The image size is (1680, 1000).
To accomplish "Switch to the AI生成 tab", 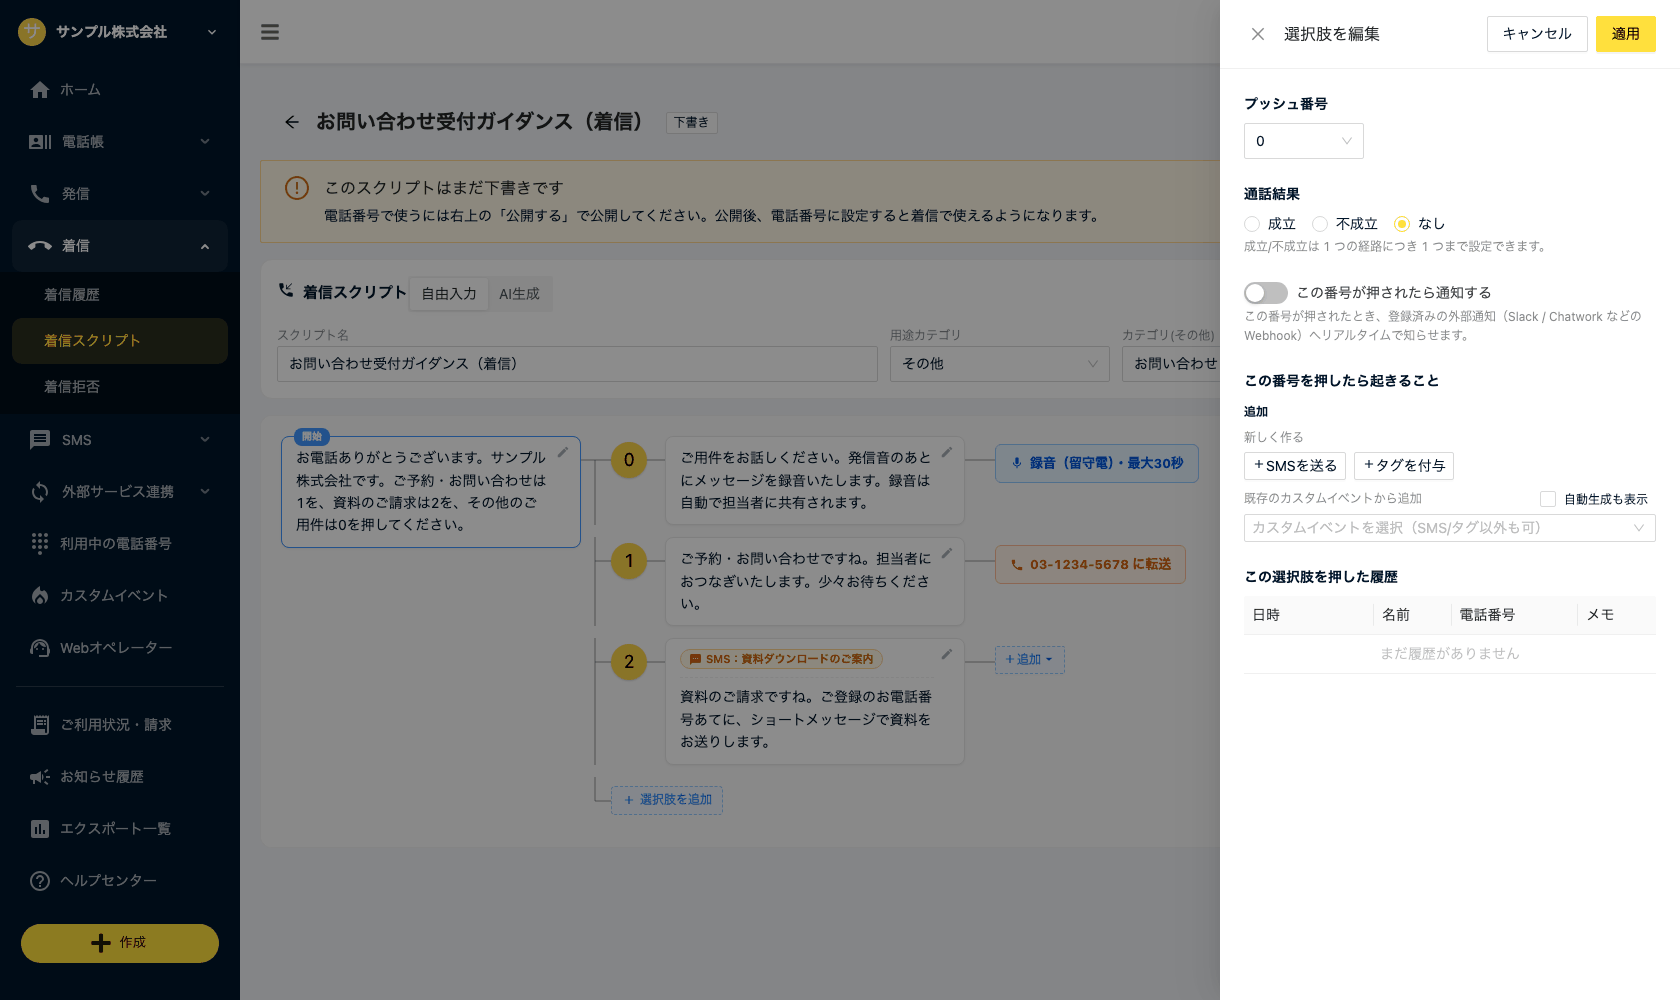I will click(519, 294).
